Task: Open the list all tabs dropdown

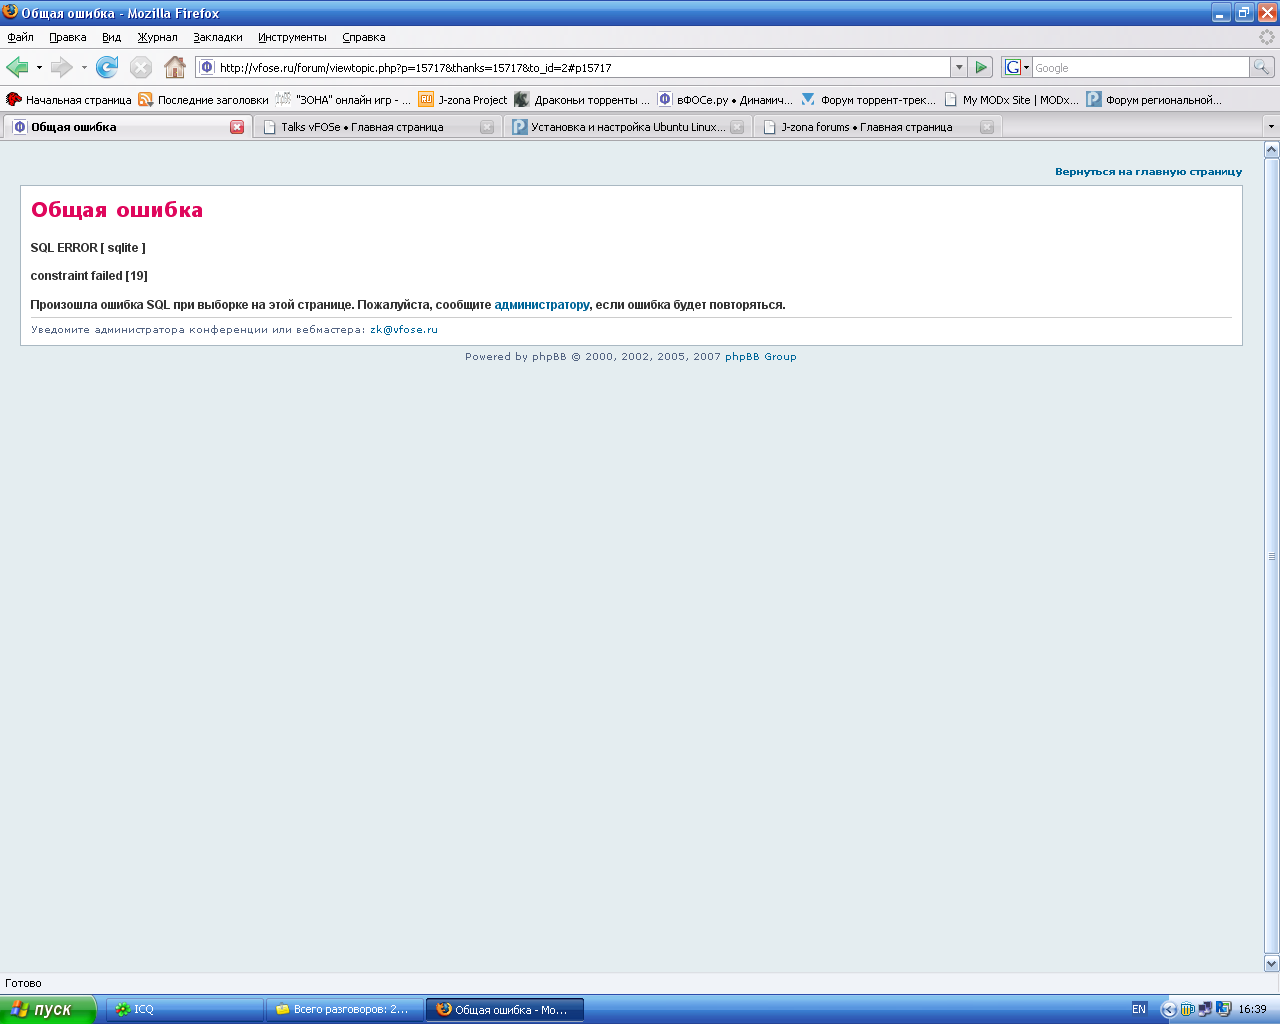Action: (x=1271, y=127)
